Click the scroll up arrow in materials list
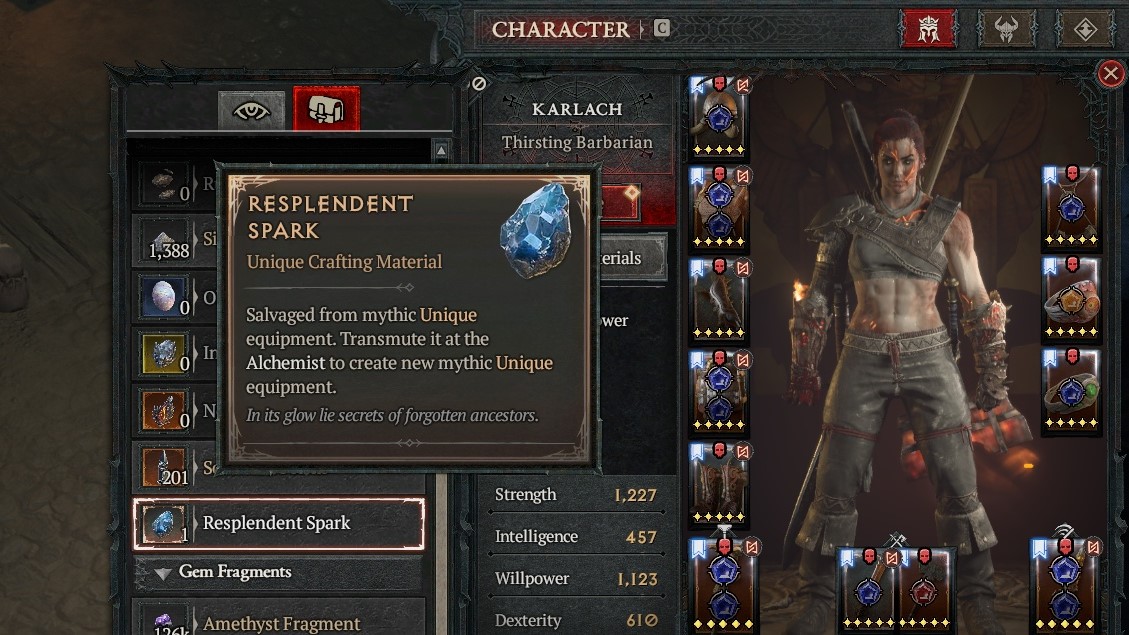Viewport: 1129px width, 635px height. [x=441, y=150]
